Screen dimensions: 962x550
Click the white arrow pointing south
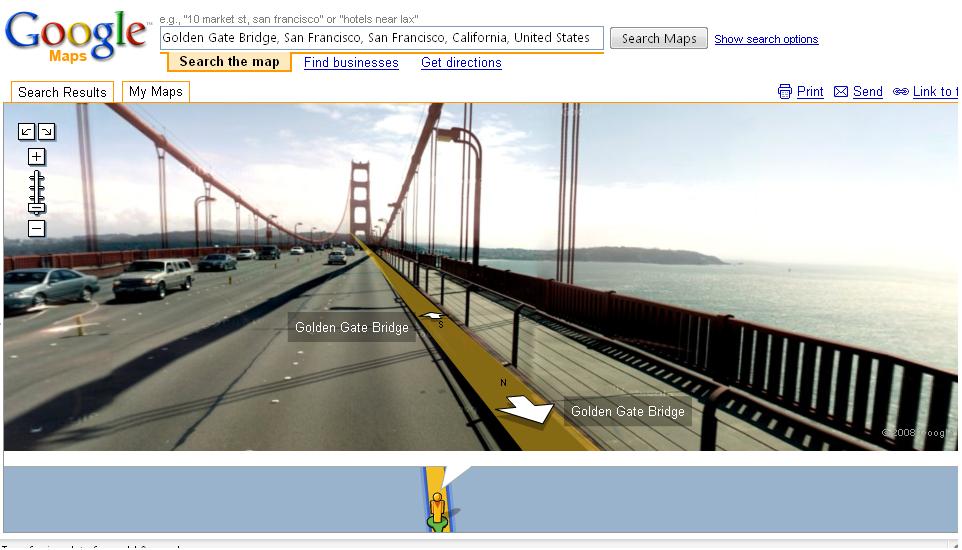433,316
